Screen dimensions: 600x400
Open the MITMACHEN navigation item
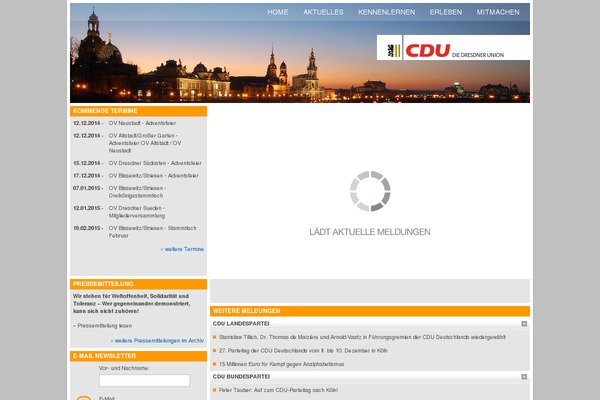[498, 12]
